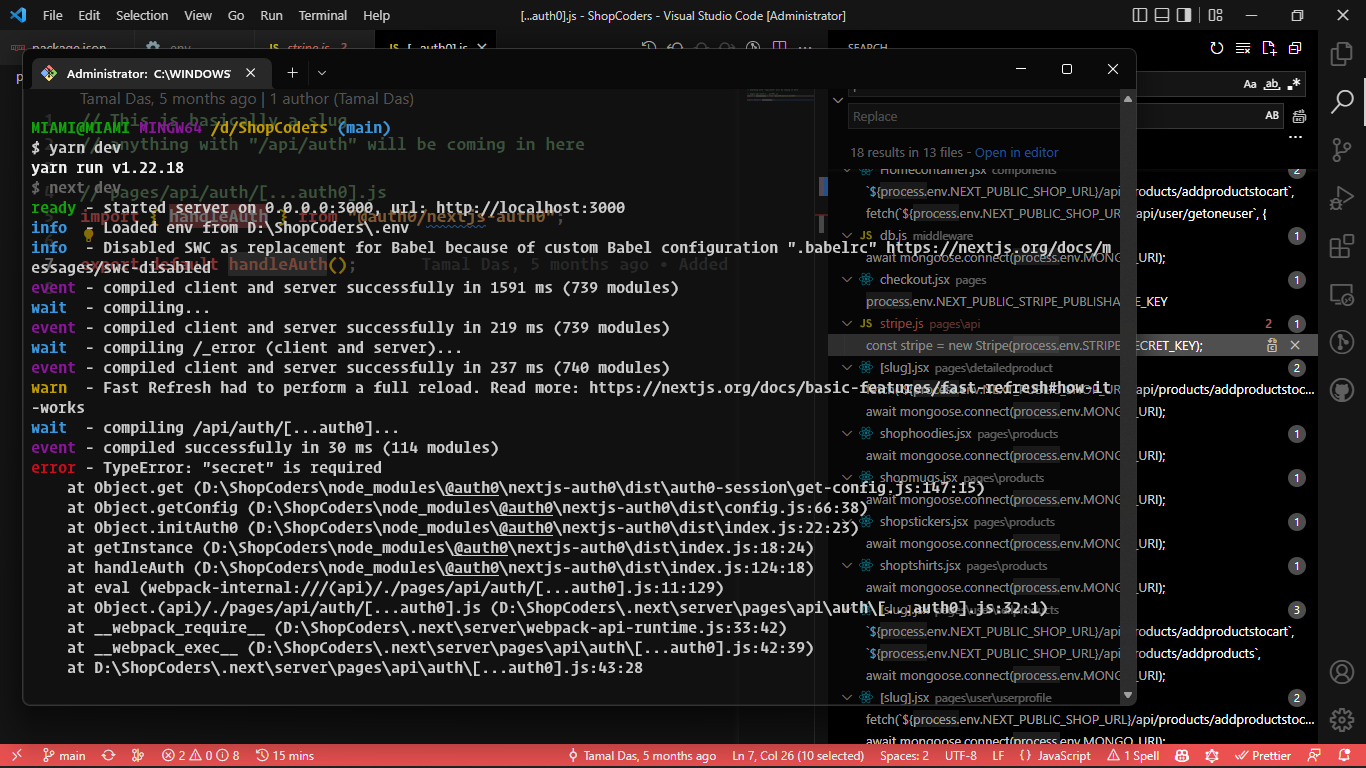This screenshot has height=768, width=1366.
Task: Synchronize changes in the status bar
Action: point(108,756)
